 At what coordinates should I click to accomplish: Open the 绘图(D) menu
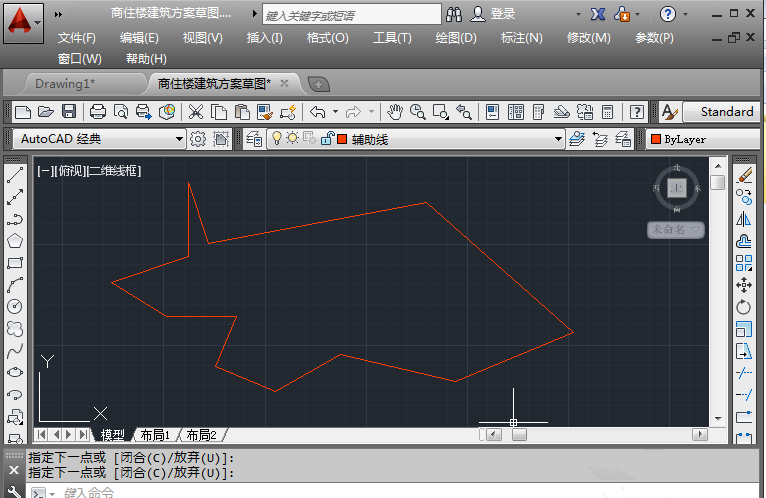(x=456, y=38)
